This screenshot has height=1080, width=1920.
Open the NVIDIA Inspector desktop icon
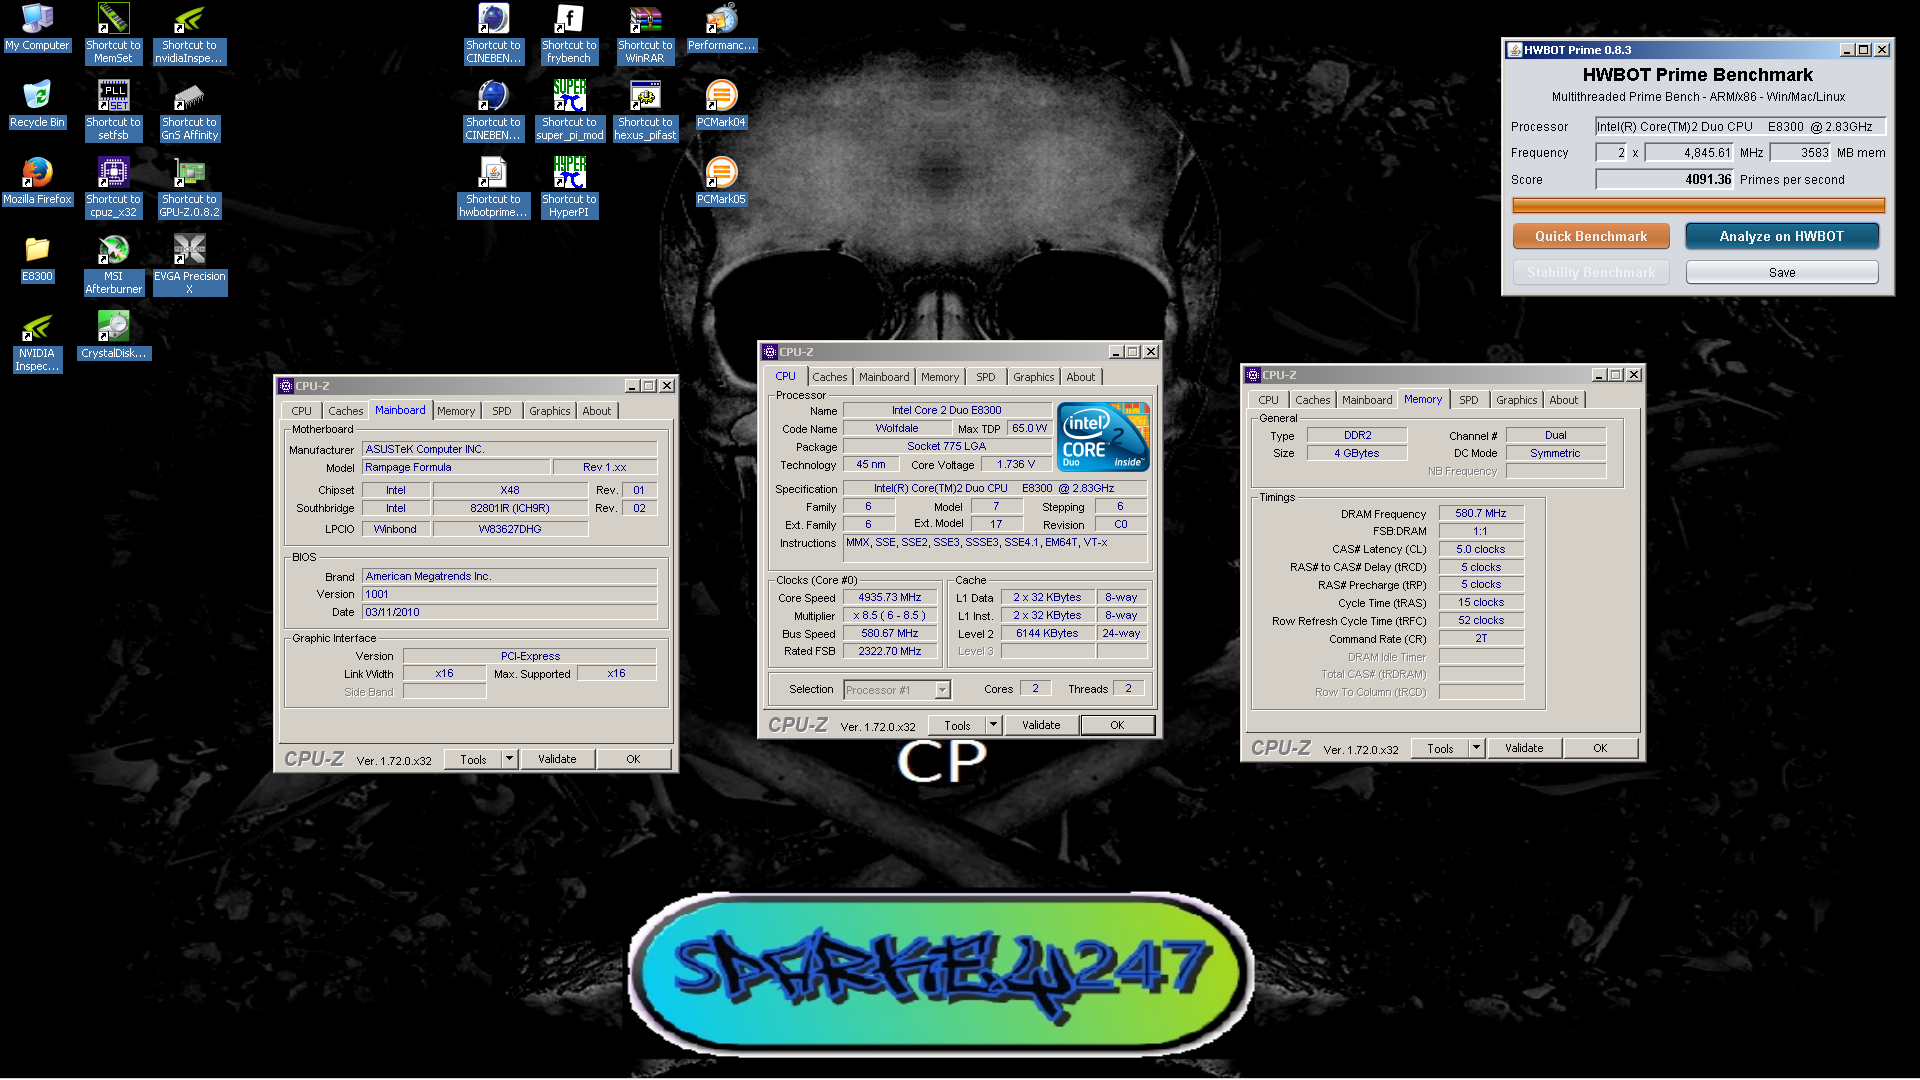[37, 343]
